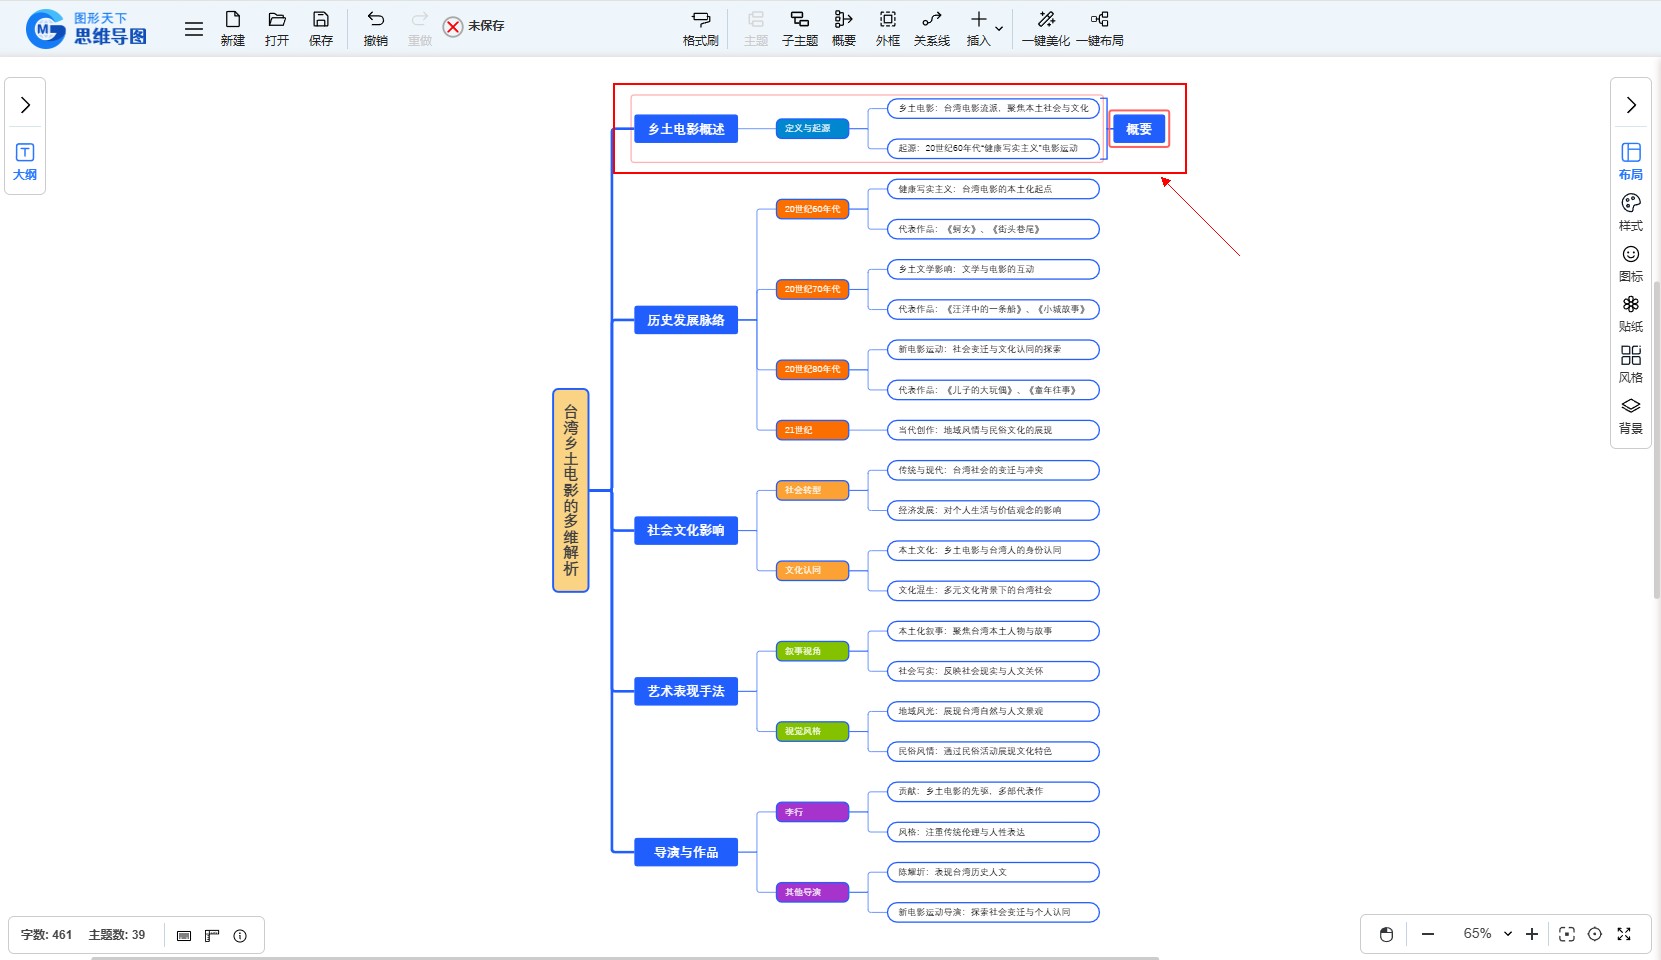Select the 历史发展脉络 topic node
Image resolution: width=1661 pixels, height=960 pixels.
point(686,320)
